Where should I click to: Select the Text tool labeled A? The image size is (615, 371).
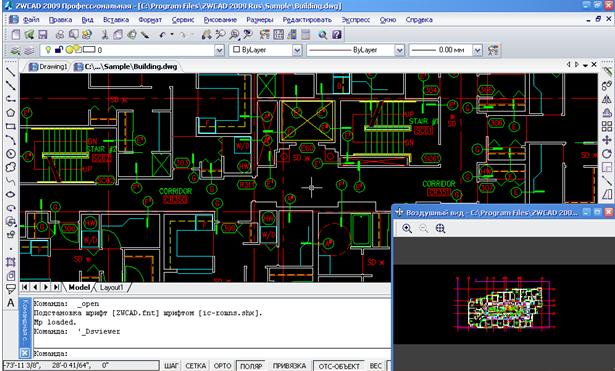coord(11,303)
